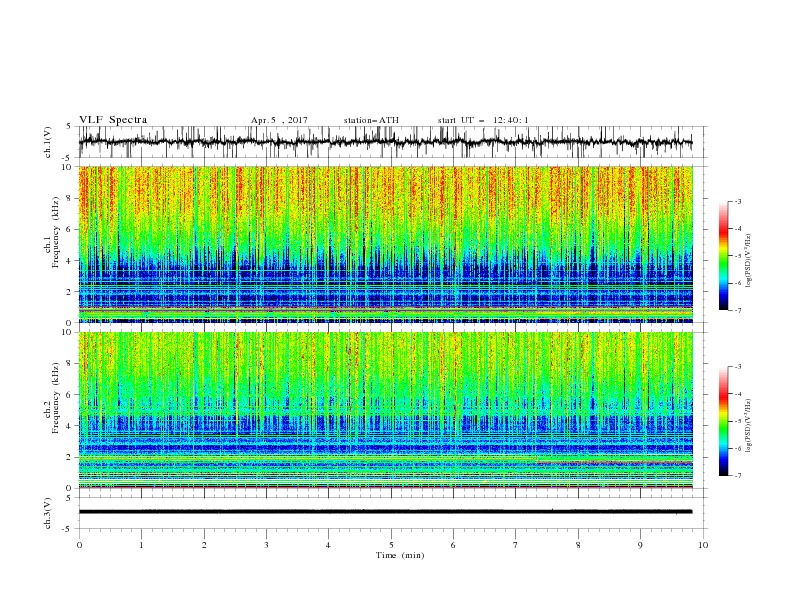Click the time axis tick label "9"
The width and height of the screenshot is (792, 612).
pyautogui.click(x=640, y=545)
